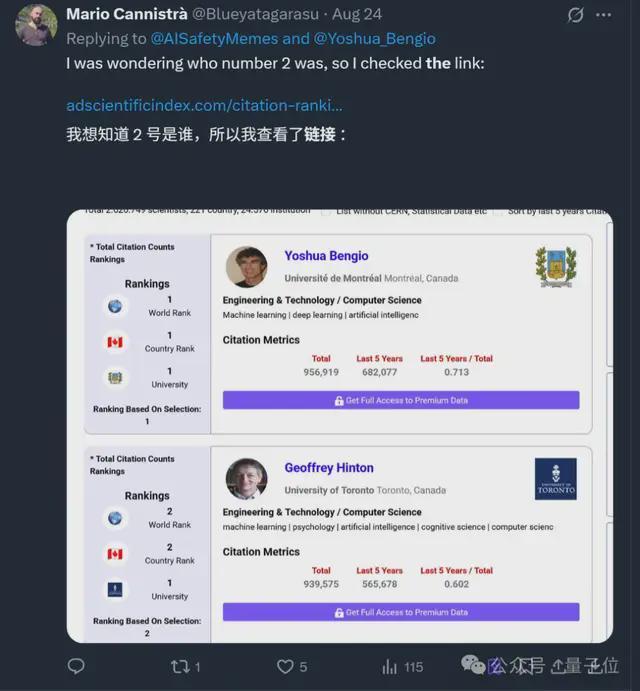Retweet using the repost arrows icon
Viewport: 640px width, 691px height.
pos(180,666)
